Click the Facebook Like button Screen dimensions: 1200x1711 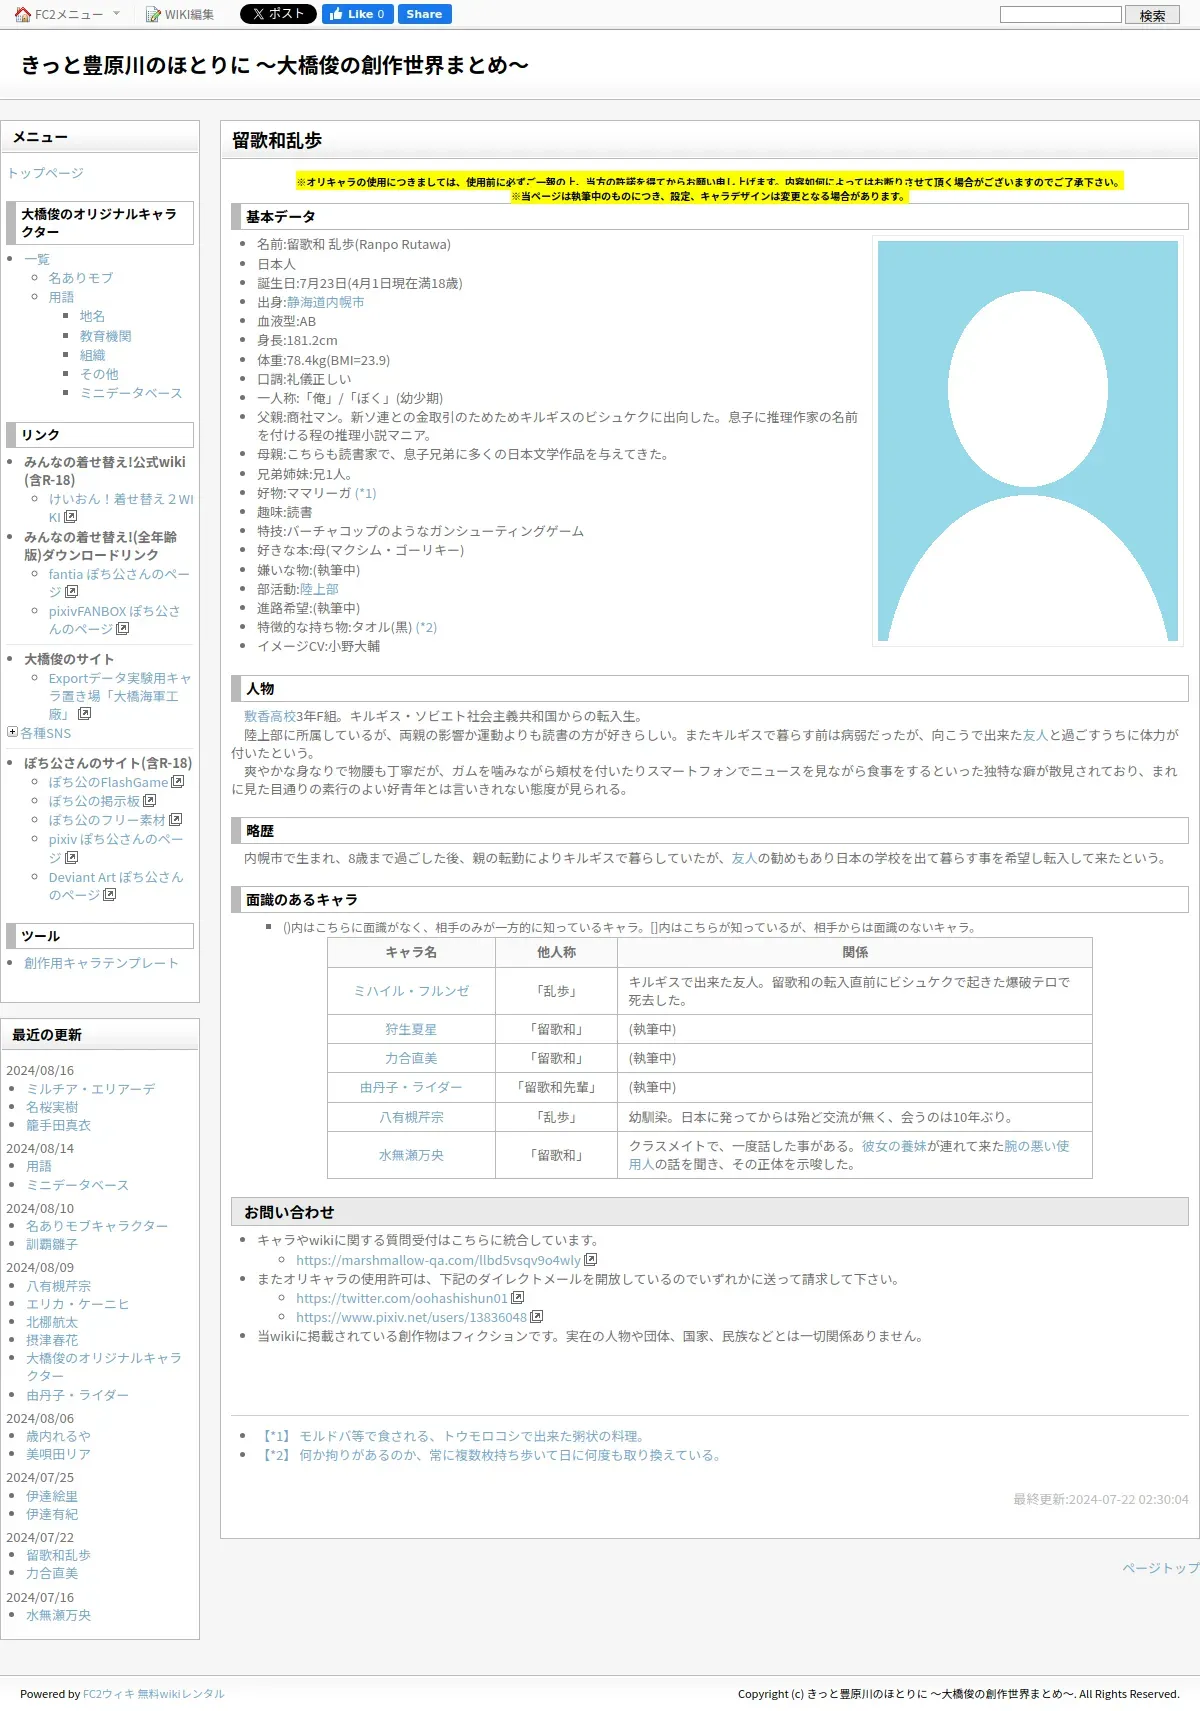pyautogui.click(x=357, y=14)
